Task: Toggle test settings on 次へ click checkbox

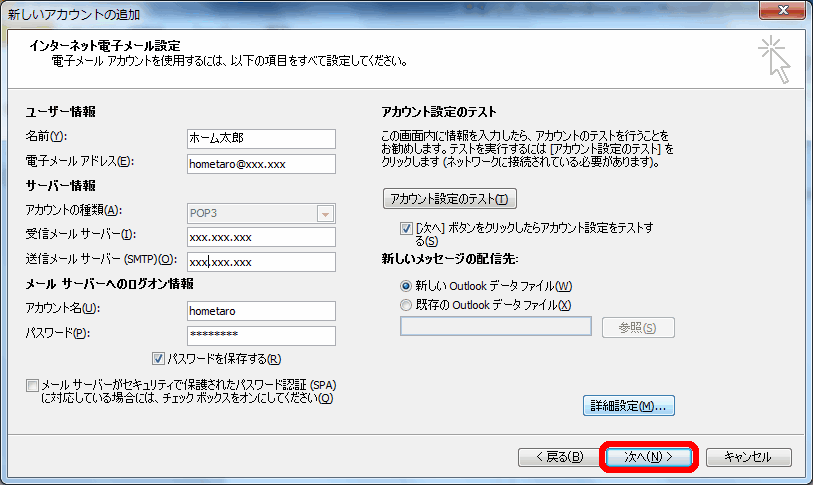Action: tap(406, 228)
